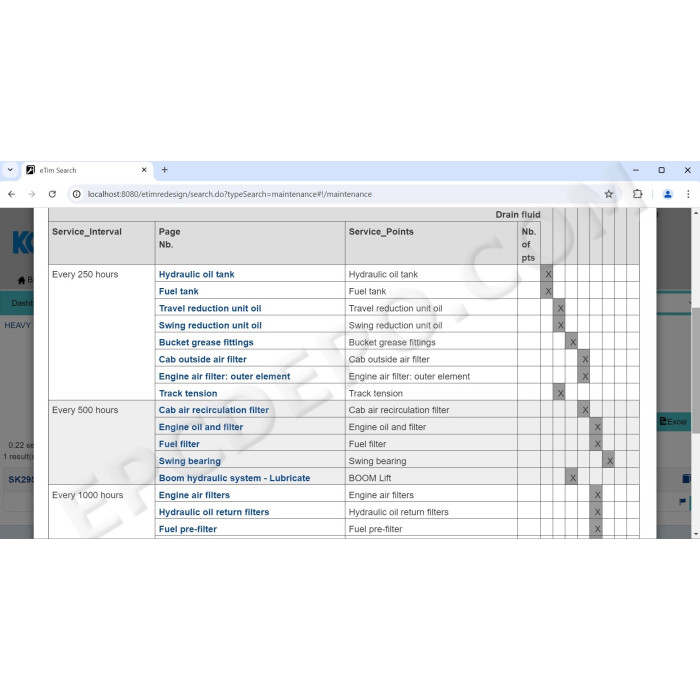Open the Engine oil and filter link
The height and width of the screenshot is (700, 700).
click(x=201, y=427)
